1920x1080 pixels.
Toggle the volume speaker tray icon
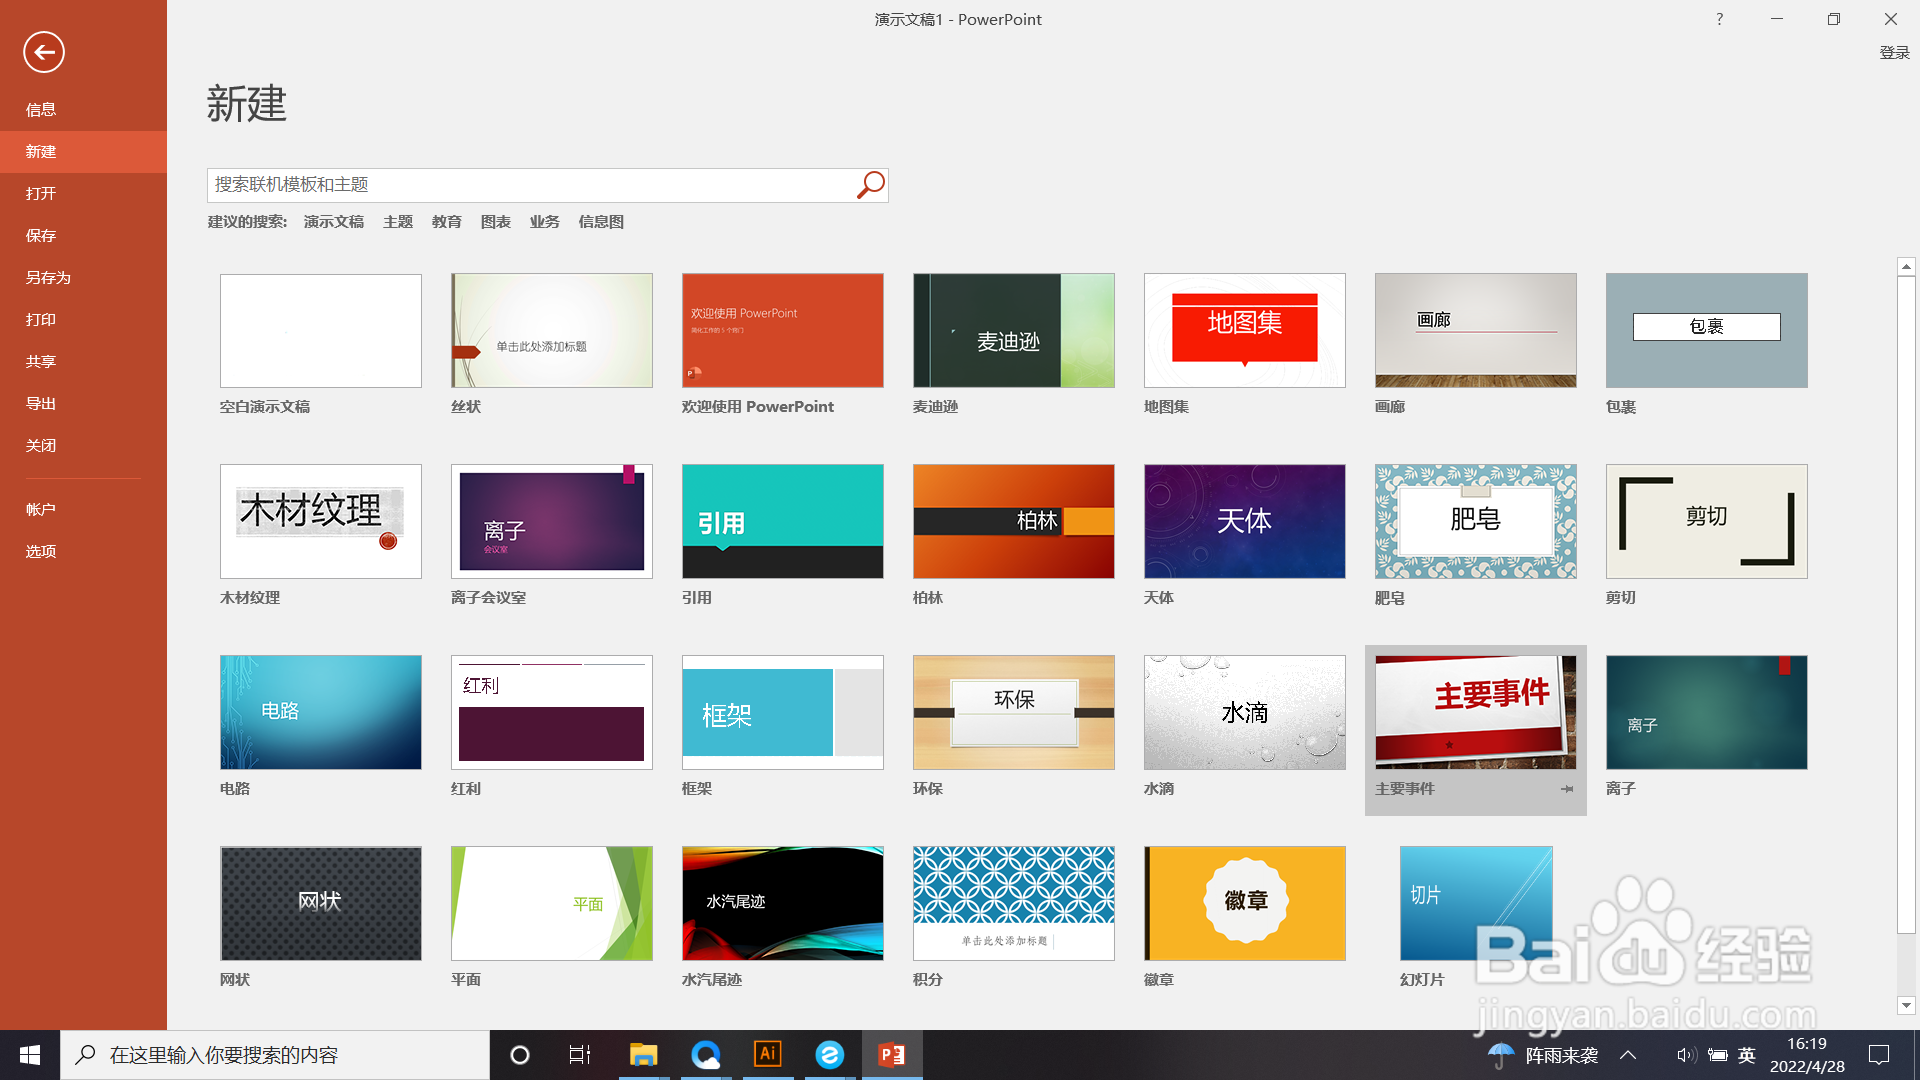coord(1686,1055)
